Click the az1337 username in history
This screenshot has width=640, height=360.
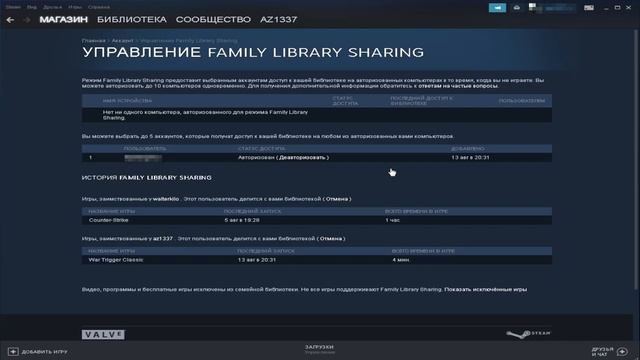click(x=163, y=238)
